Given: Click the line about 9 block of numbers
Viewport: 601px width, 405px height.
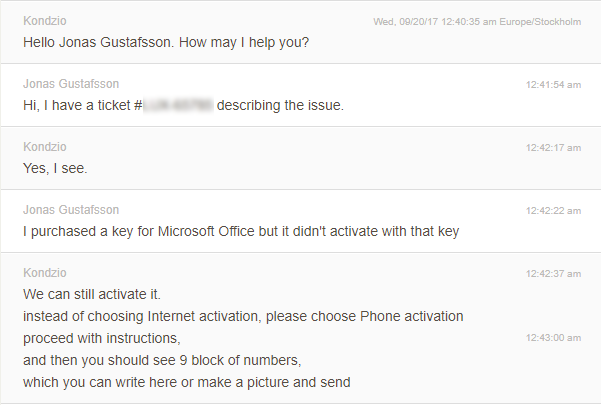Looking at the screenshot, I should [x=161, y=360].
